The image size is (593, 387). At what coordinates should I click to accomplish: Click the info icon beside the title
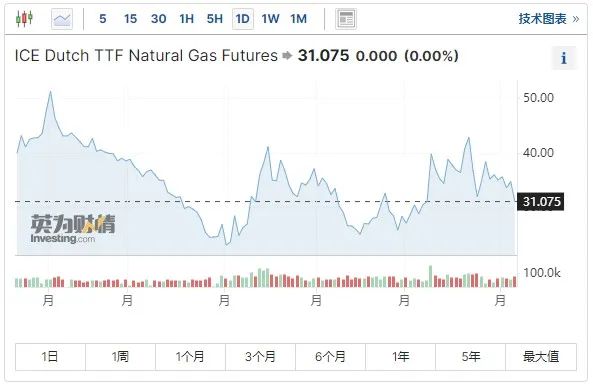tap(564, 58)
